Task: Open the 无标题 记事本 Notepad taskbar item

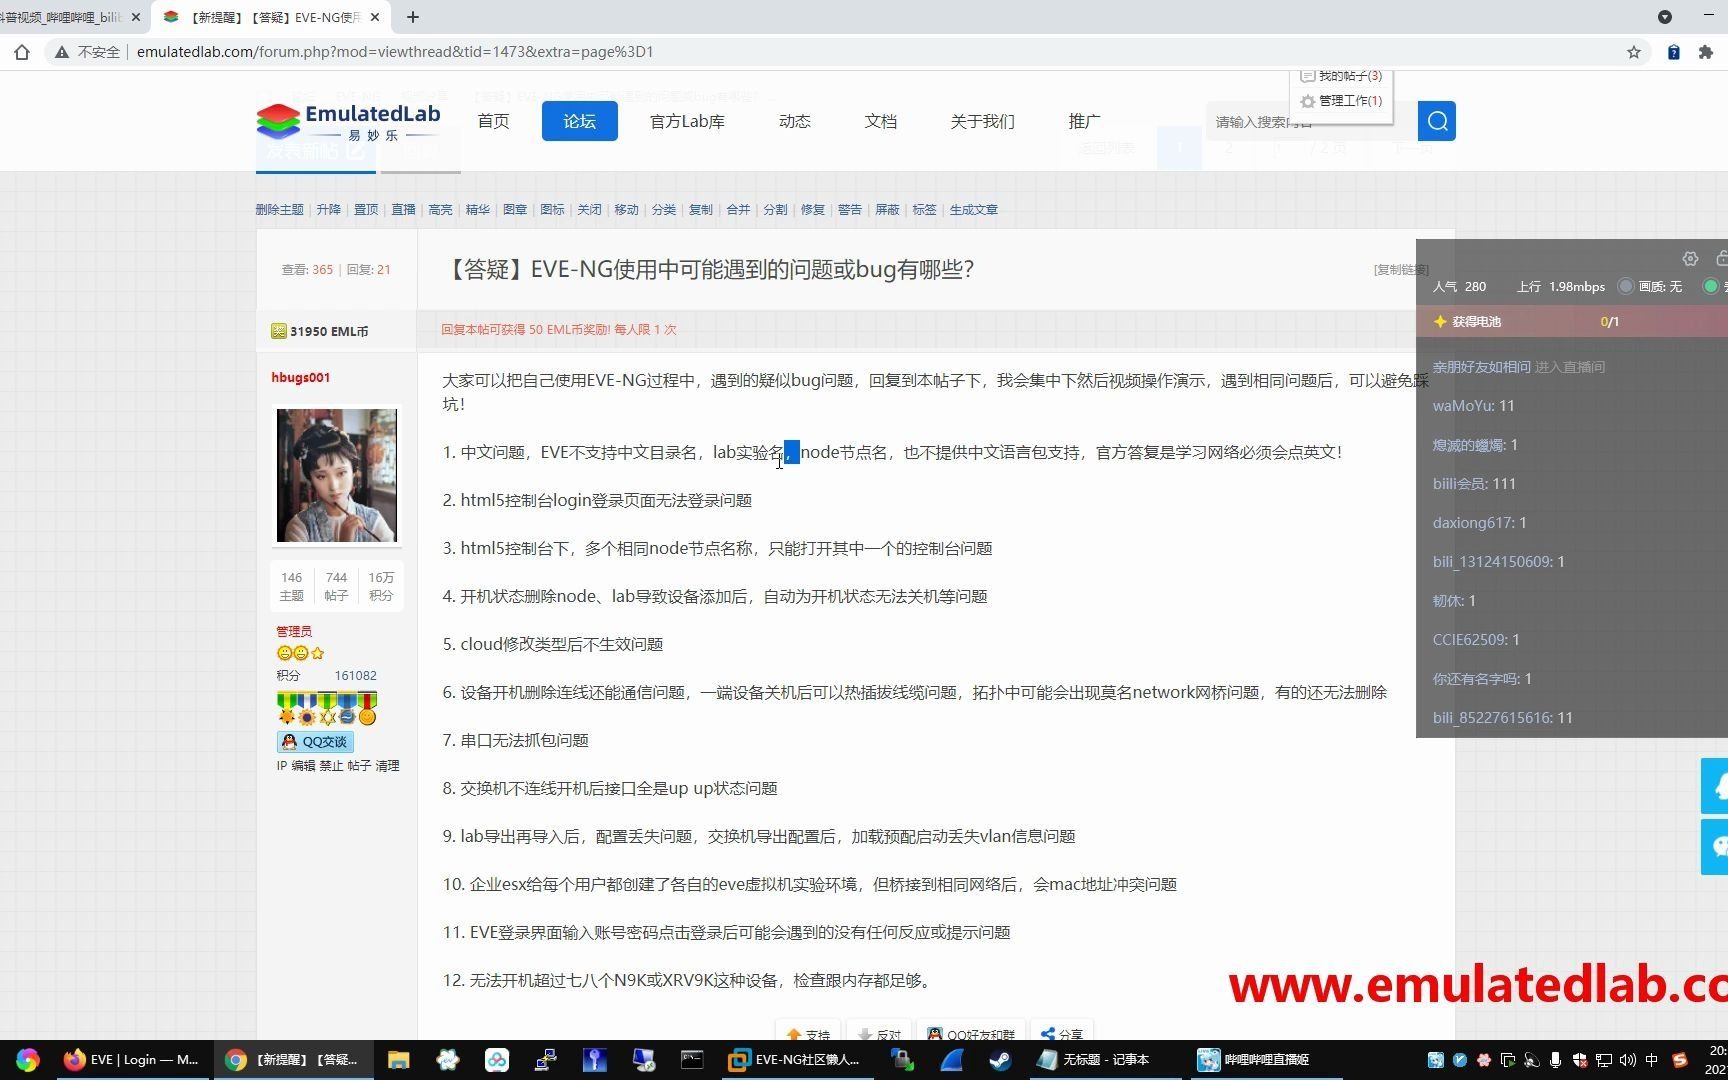Action: click(1094, 1060)
